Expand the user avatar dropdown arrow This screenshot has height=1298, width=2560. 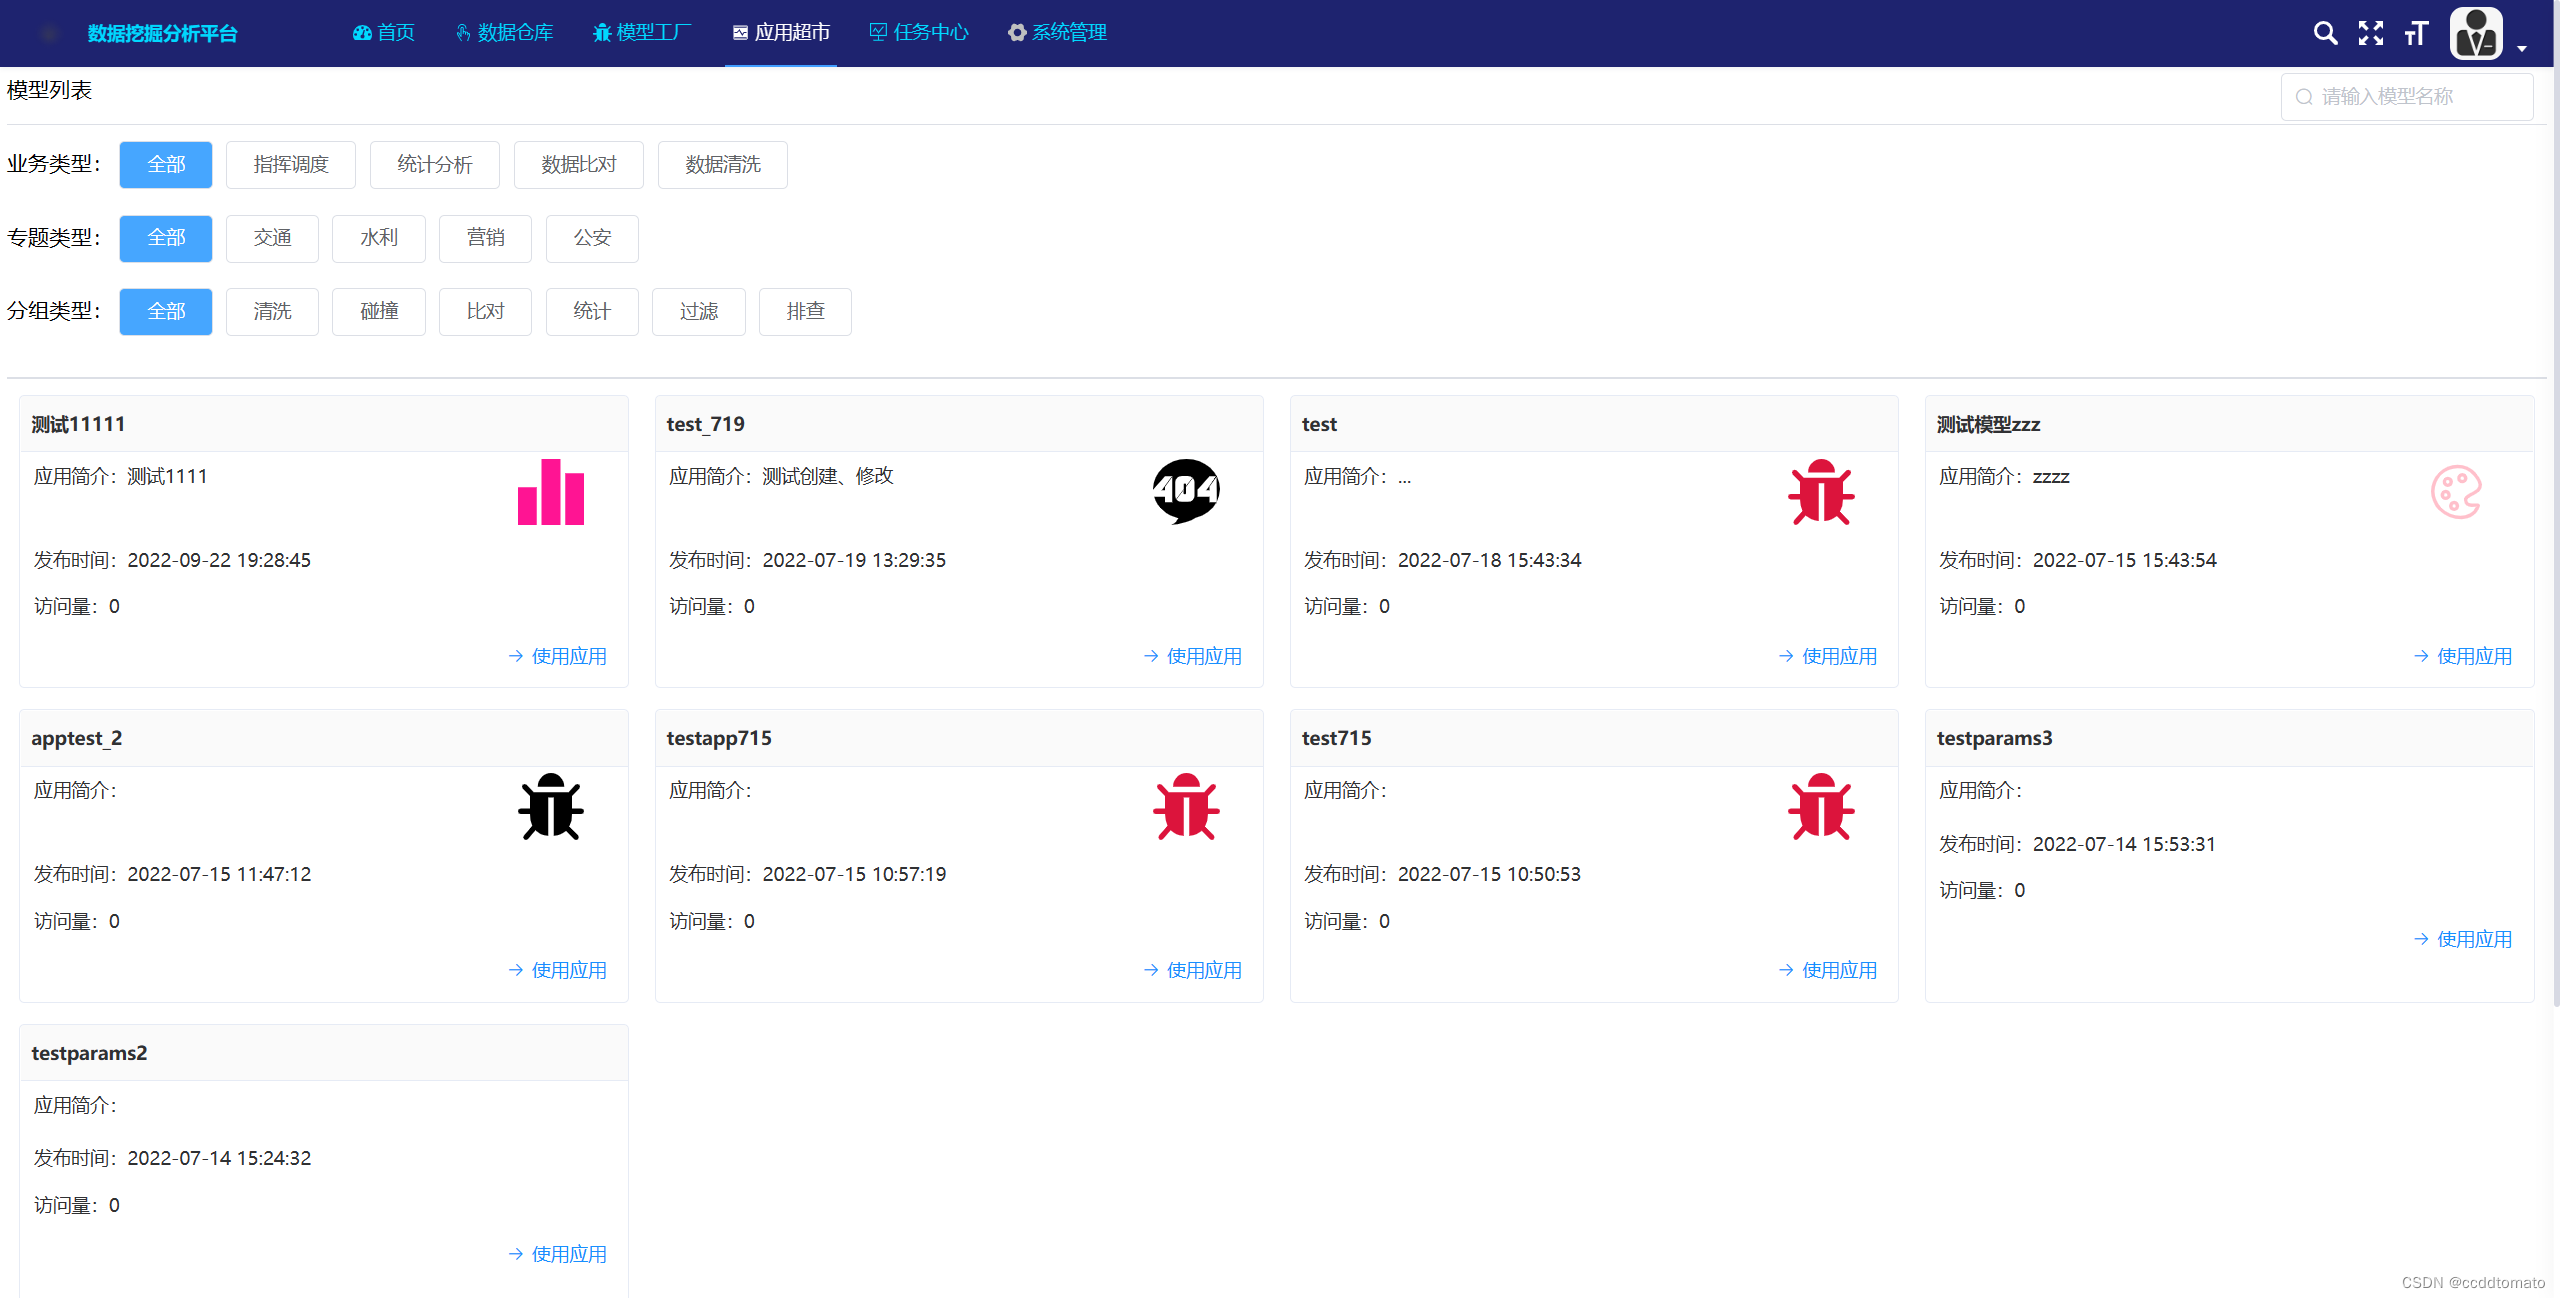pyautogui.click(x=2522, y=48)
